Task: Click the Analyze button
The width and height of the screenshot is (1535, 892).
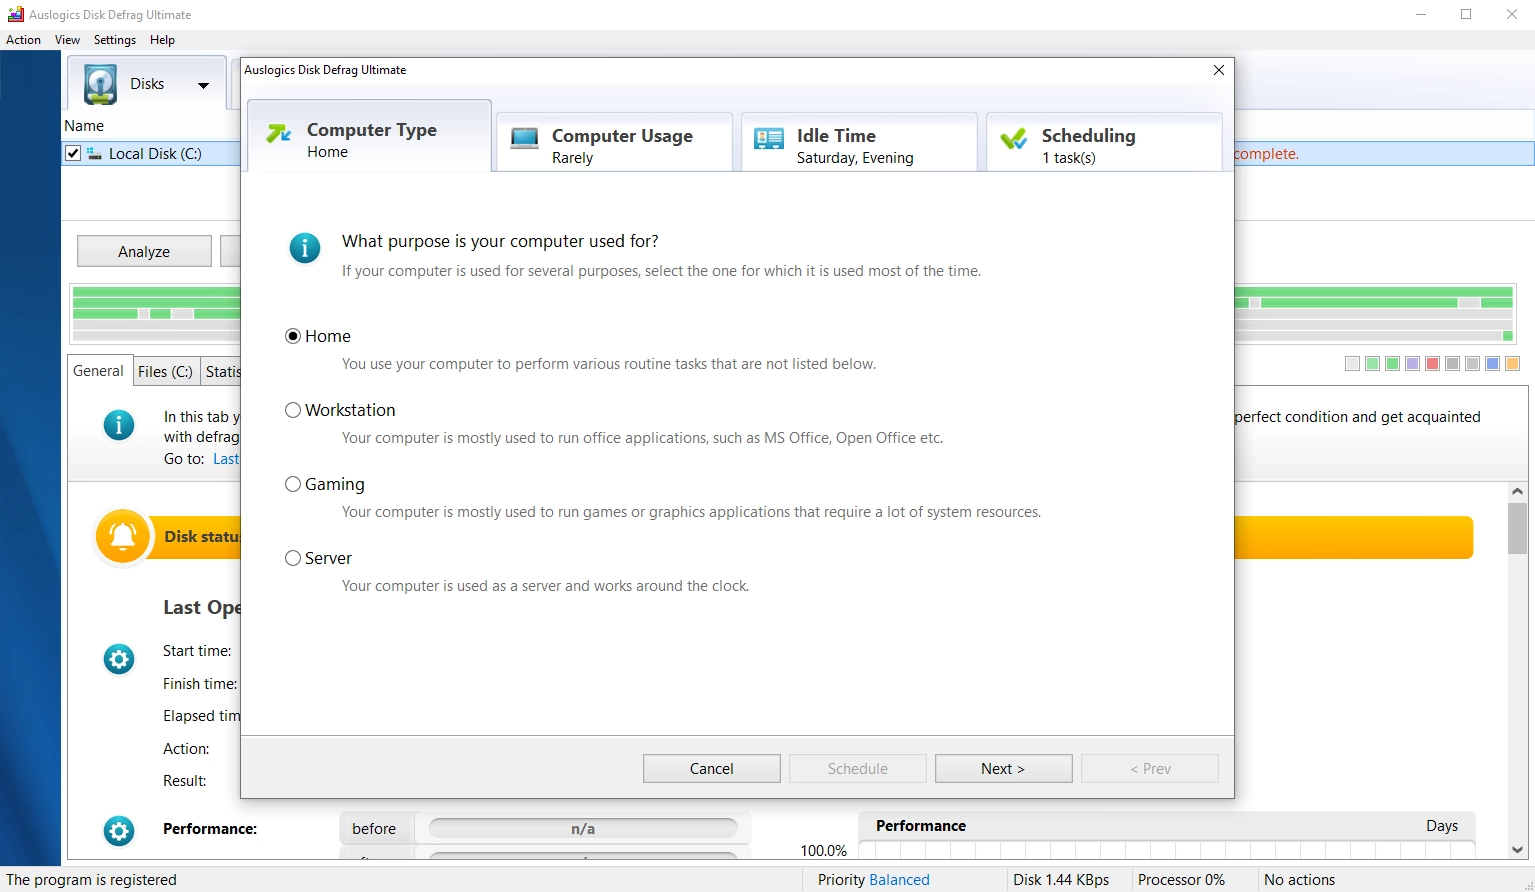Action: pyautogui.click(x=144, y=251)
